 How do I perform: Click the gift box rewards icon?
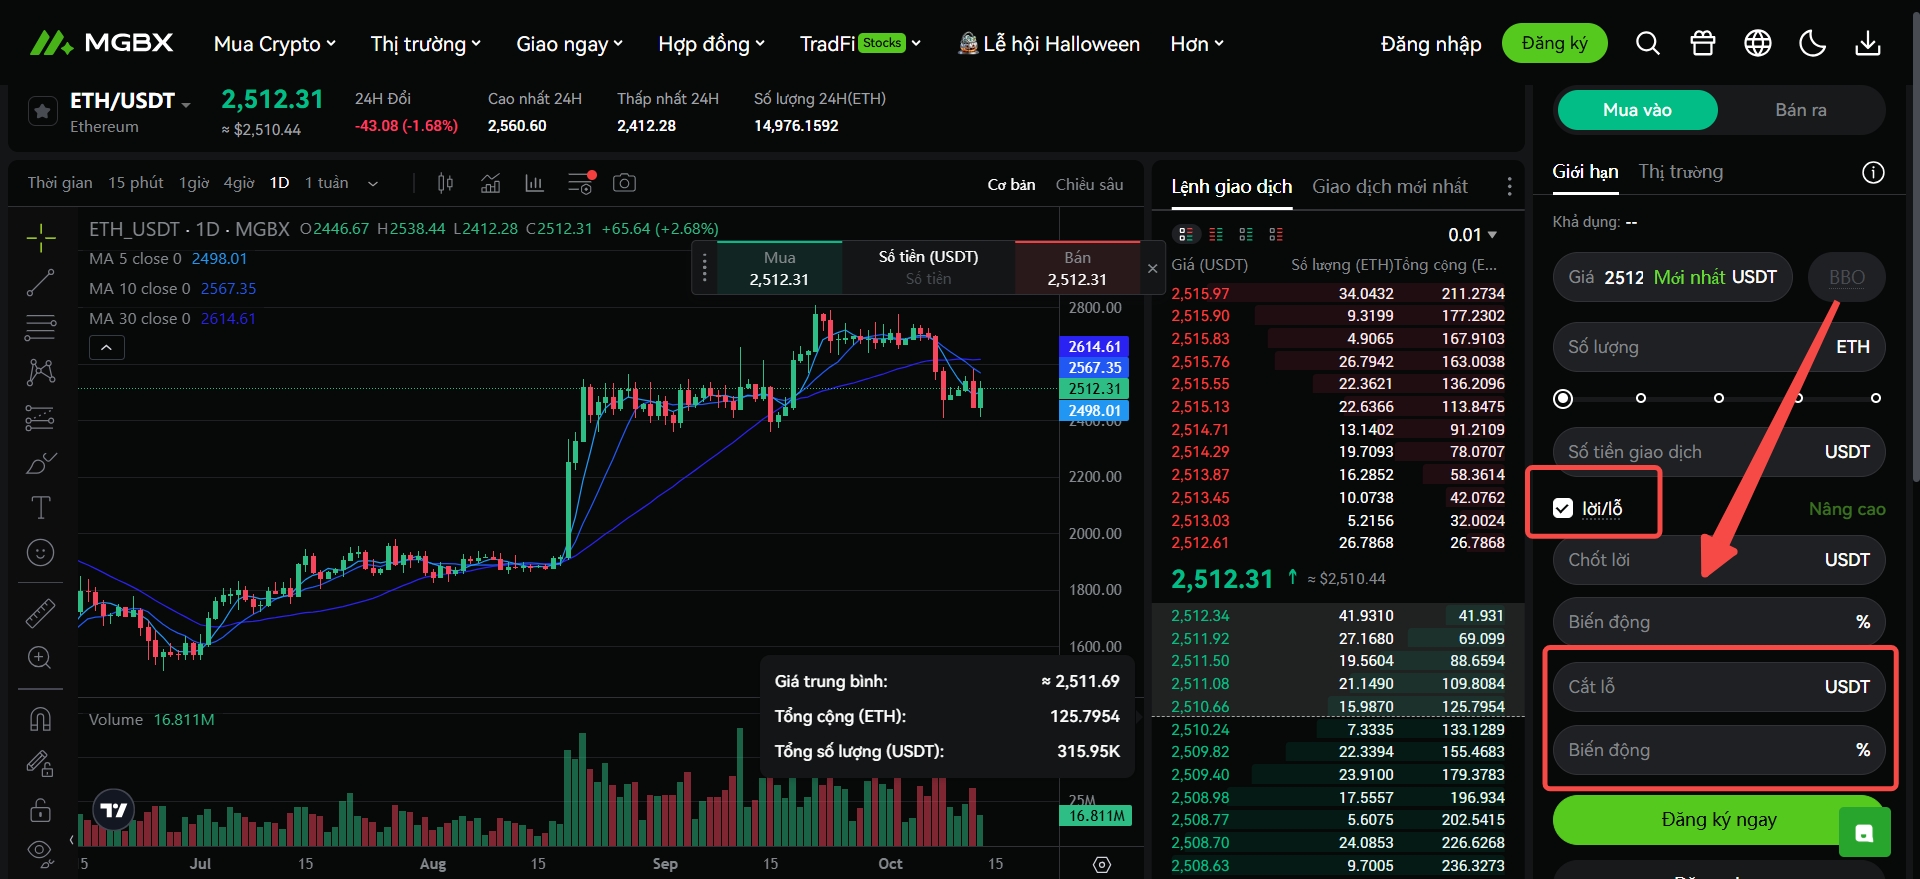coord(1702,43)
